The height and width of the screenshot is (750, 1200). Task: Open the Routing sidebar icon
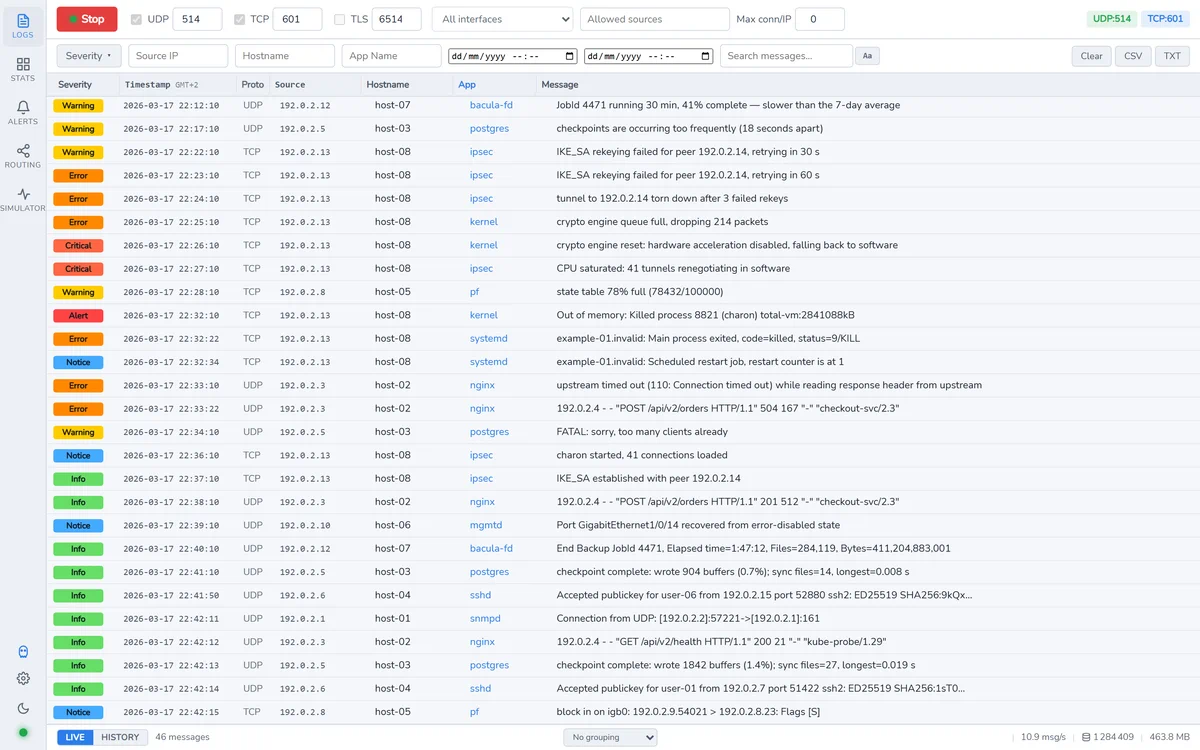[23, 157]
